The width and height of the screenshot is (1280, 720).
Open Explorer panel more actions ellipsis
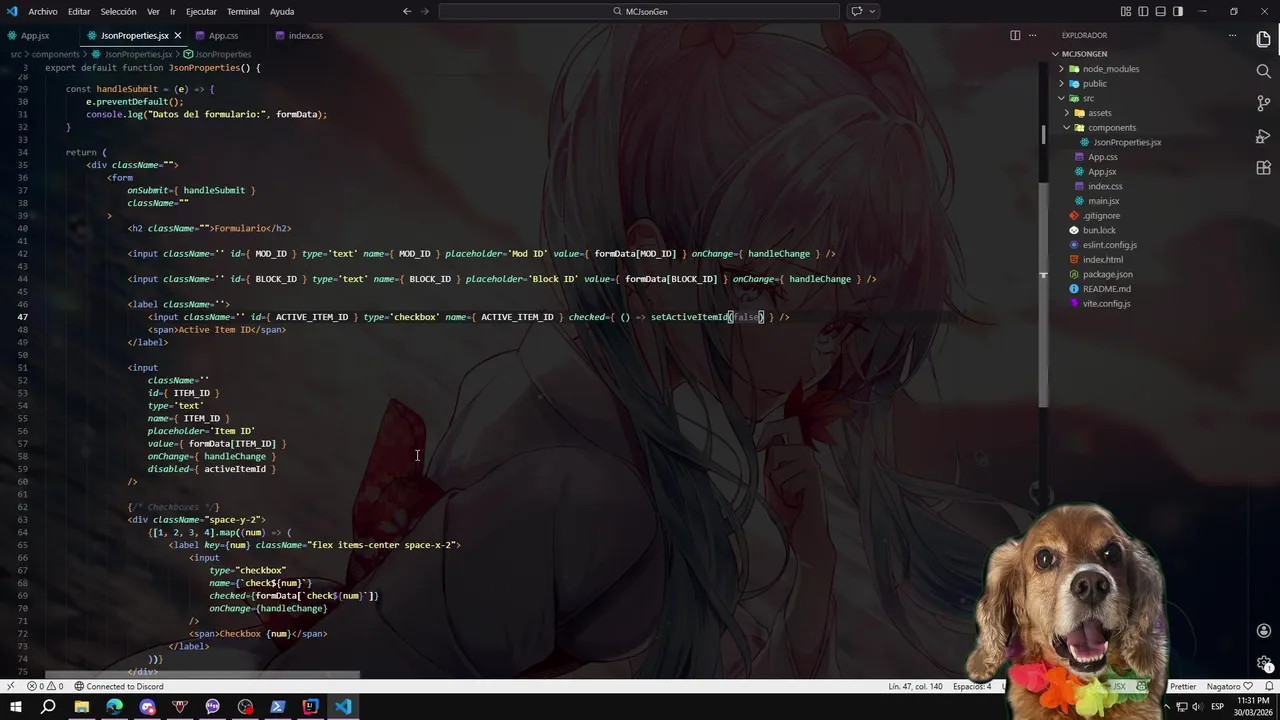coord(1232,35)
